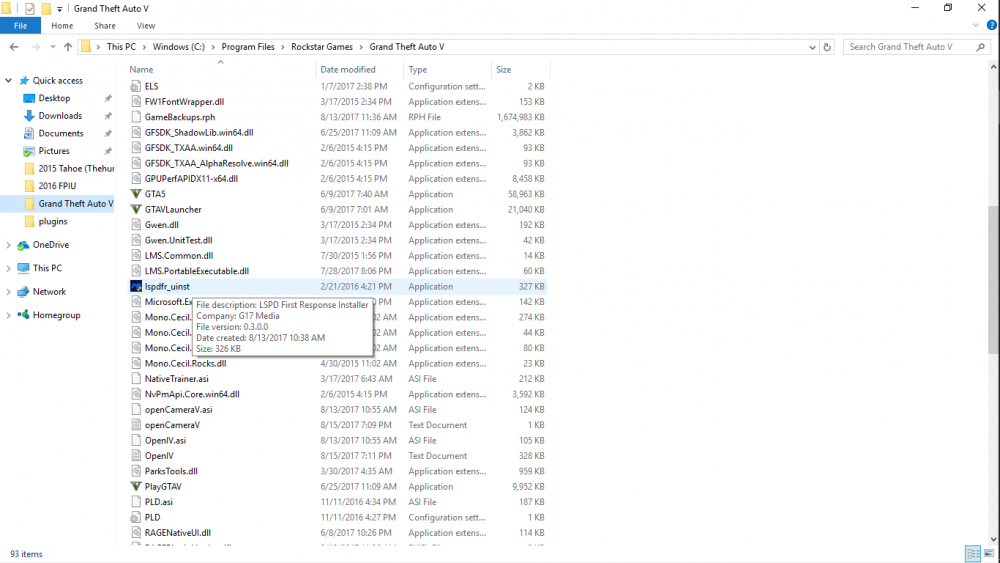Open the GTA5 application icon

point(136,194)
